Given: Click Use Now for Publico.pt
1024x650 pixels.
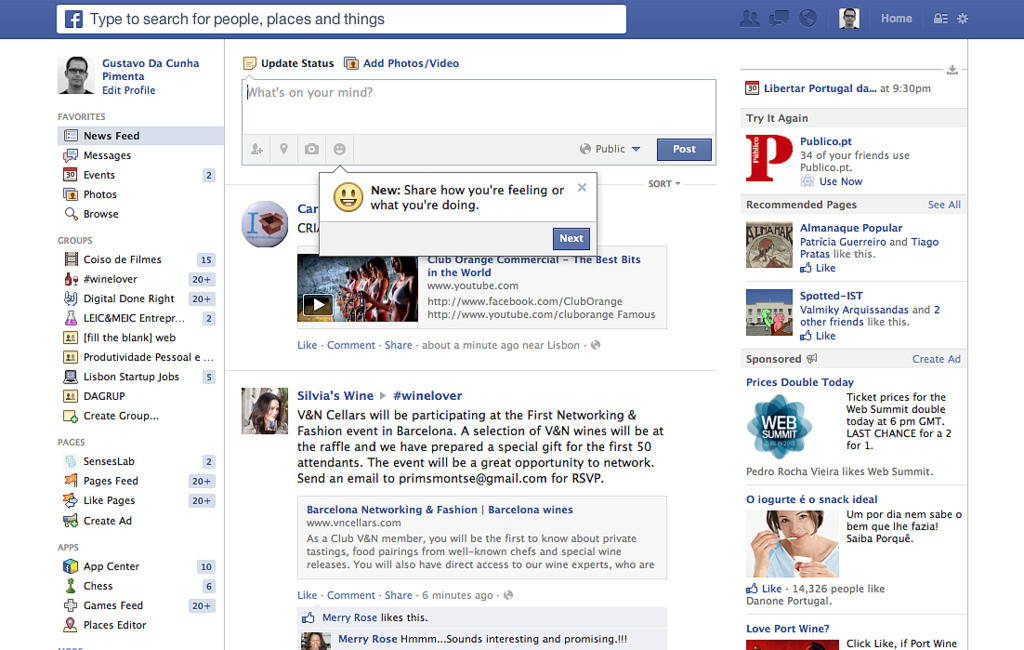Looking at the screenshot, I should (x=840, y=182).
